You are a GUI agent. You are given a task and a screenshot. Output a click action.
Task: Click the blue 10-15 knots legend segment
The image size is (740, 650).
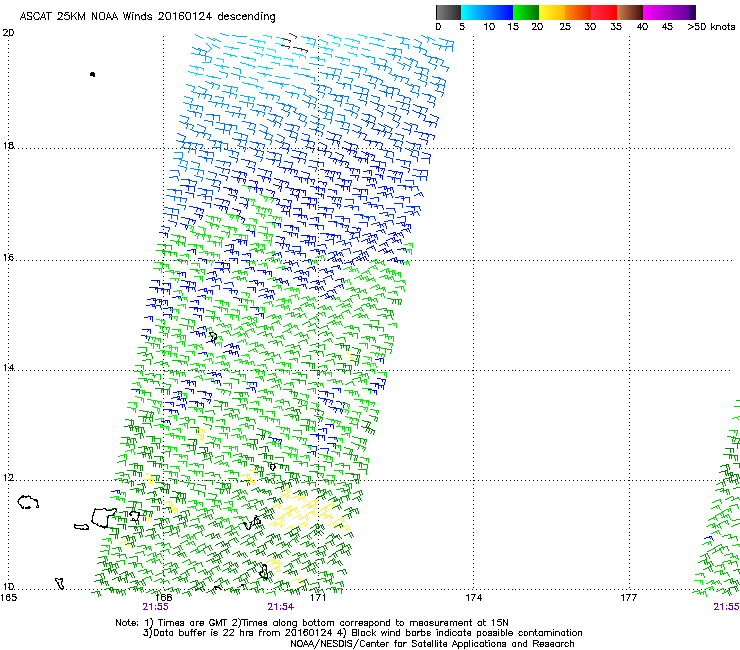500,12
